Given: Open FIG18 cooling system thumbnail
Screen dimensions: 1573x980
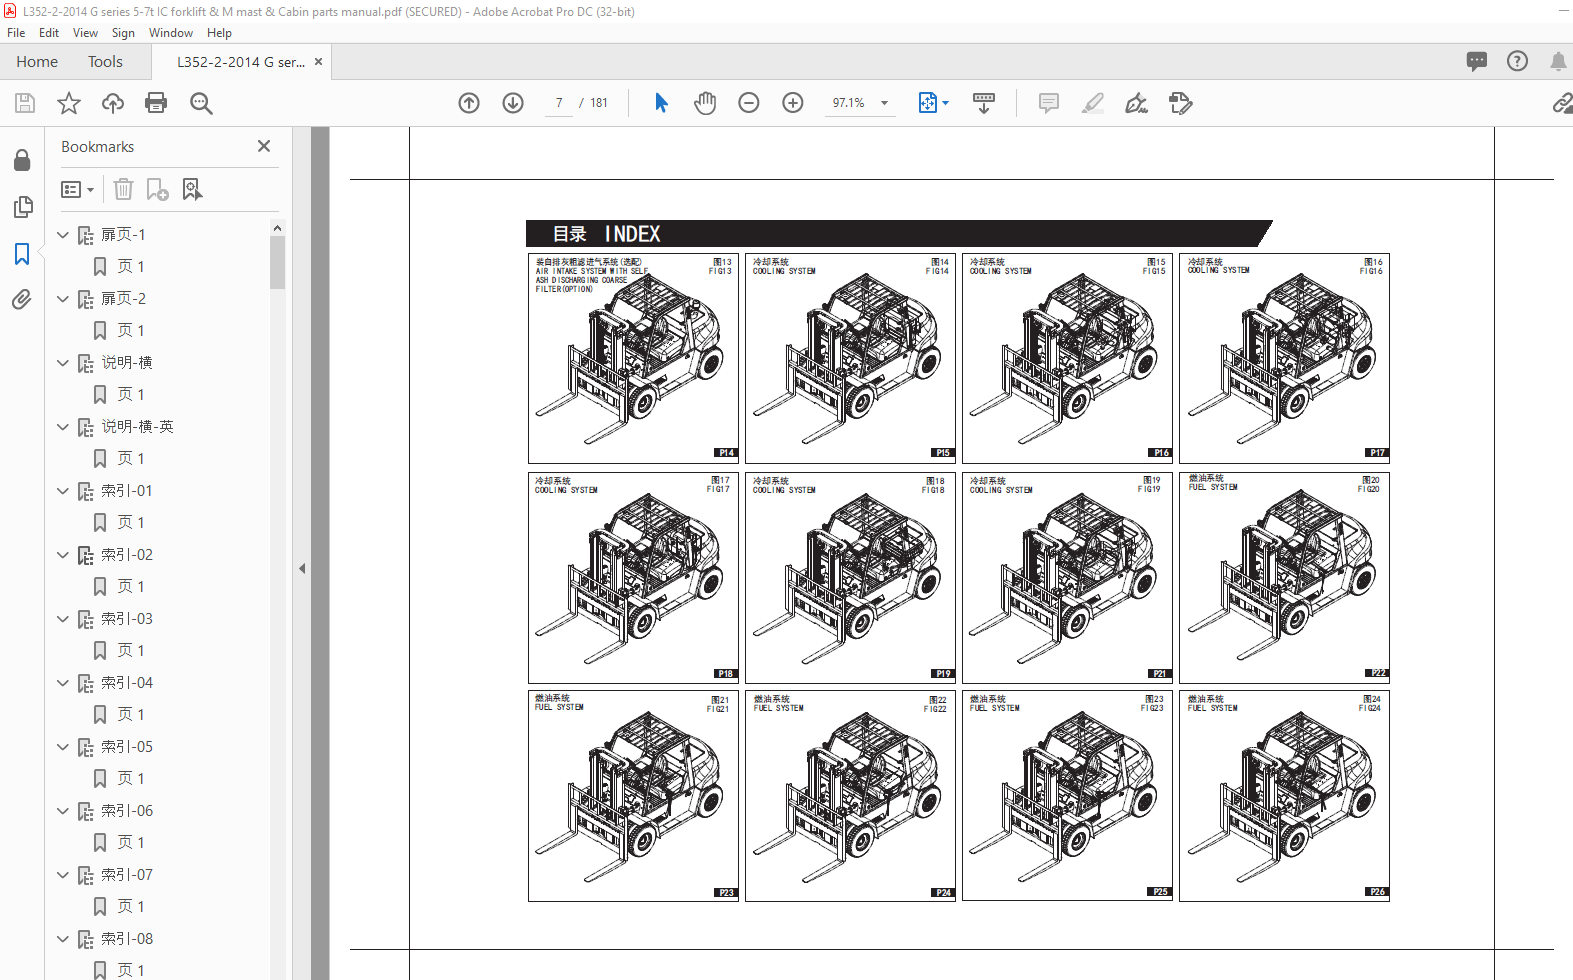Looking at the screenshot, I should click(850, 578).
